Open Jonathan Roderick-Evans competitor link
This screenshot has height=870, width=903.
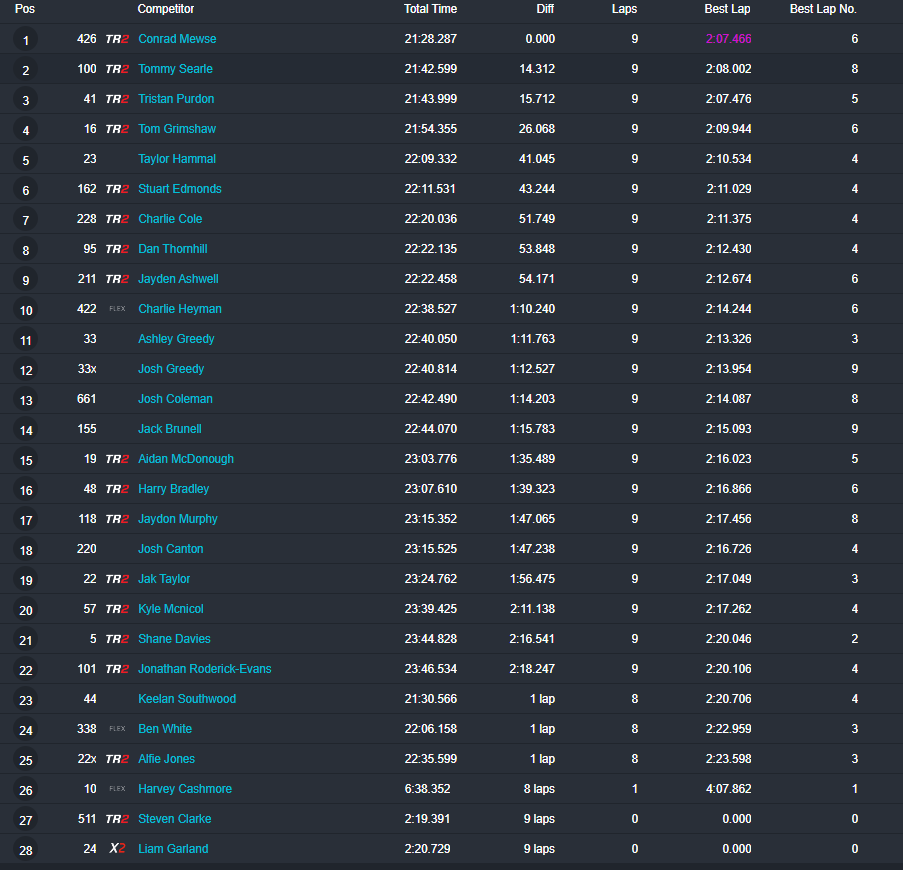(x=204, y=669)
